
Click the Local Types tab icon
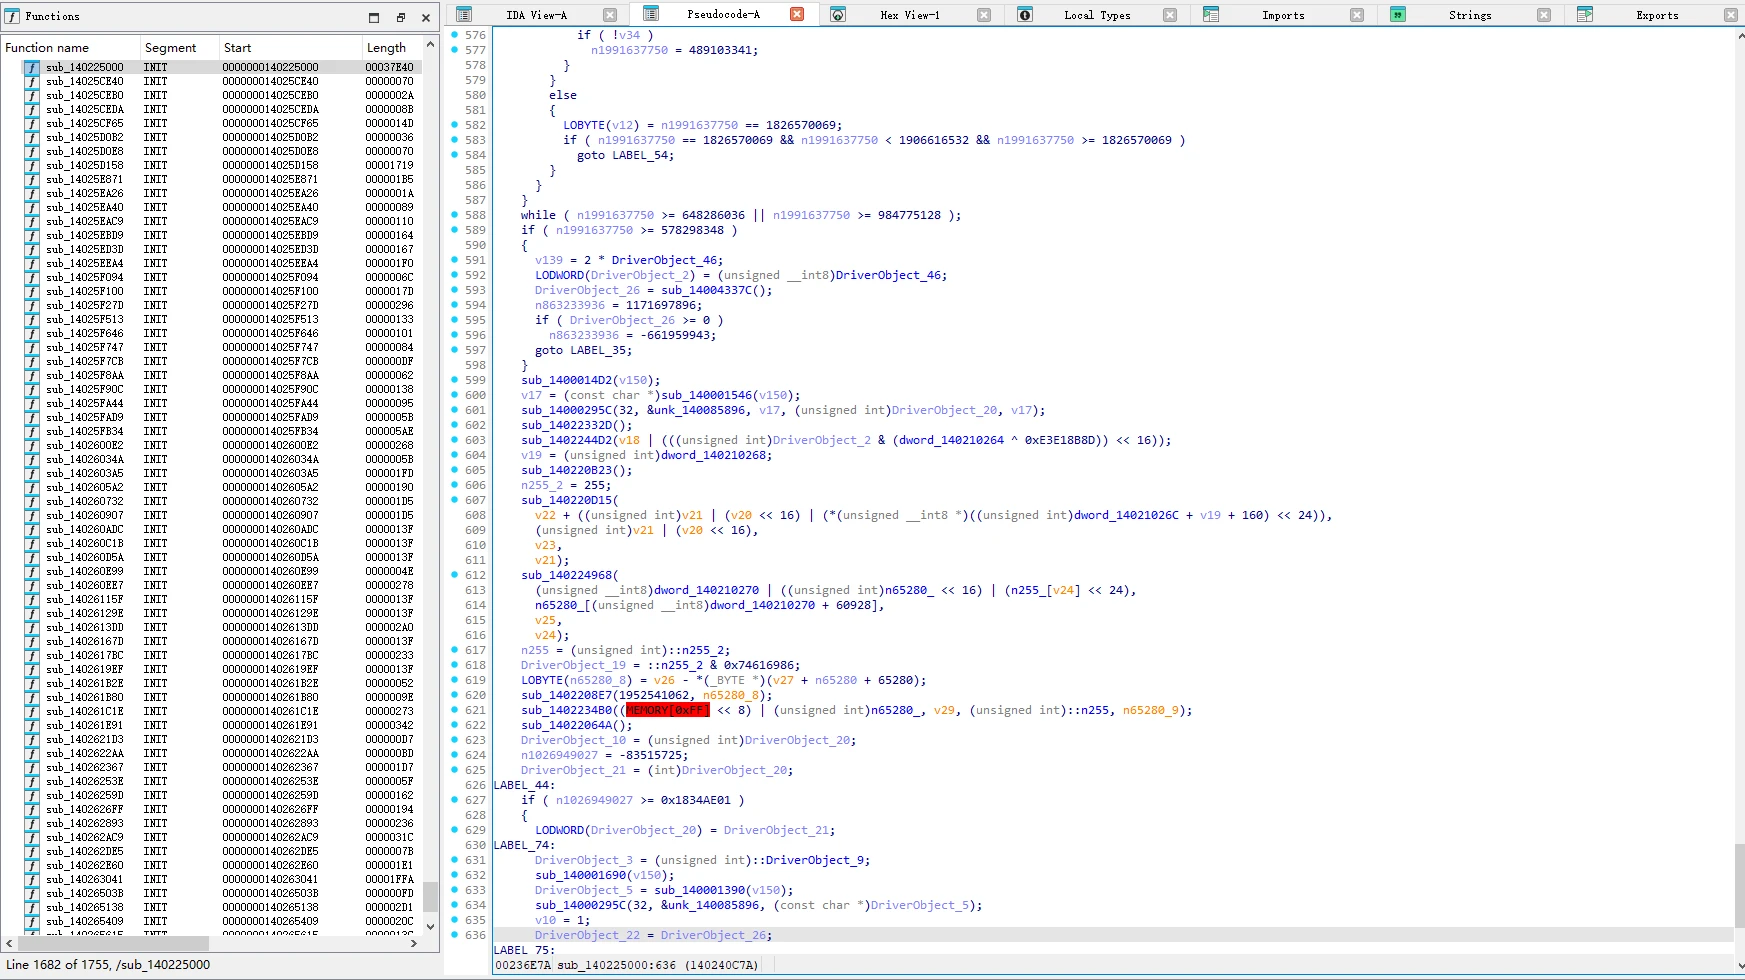1025,14
